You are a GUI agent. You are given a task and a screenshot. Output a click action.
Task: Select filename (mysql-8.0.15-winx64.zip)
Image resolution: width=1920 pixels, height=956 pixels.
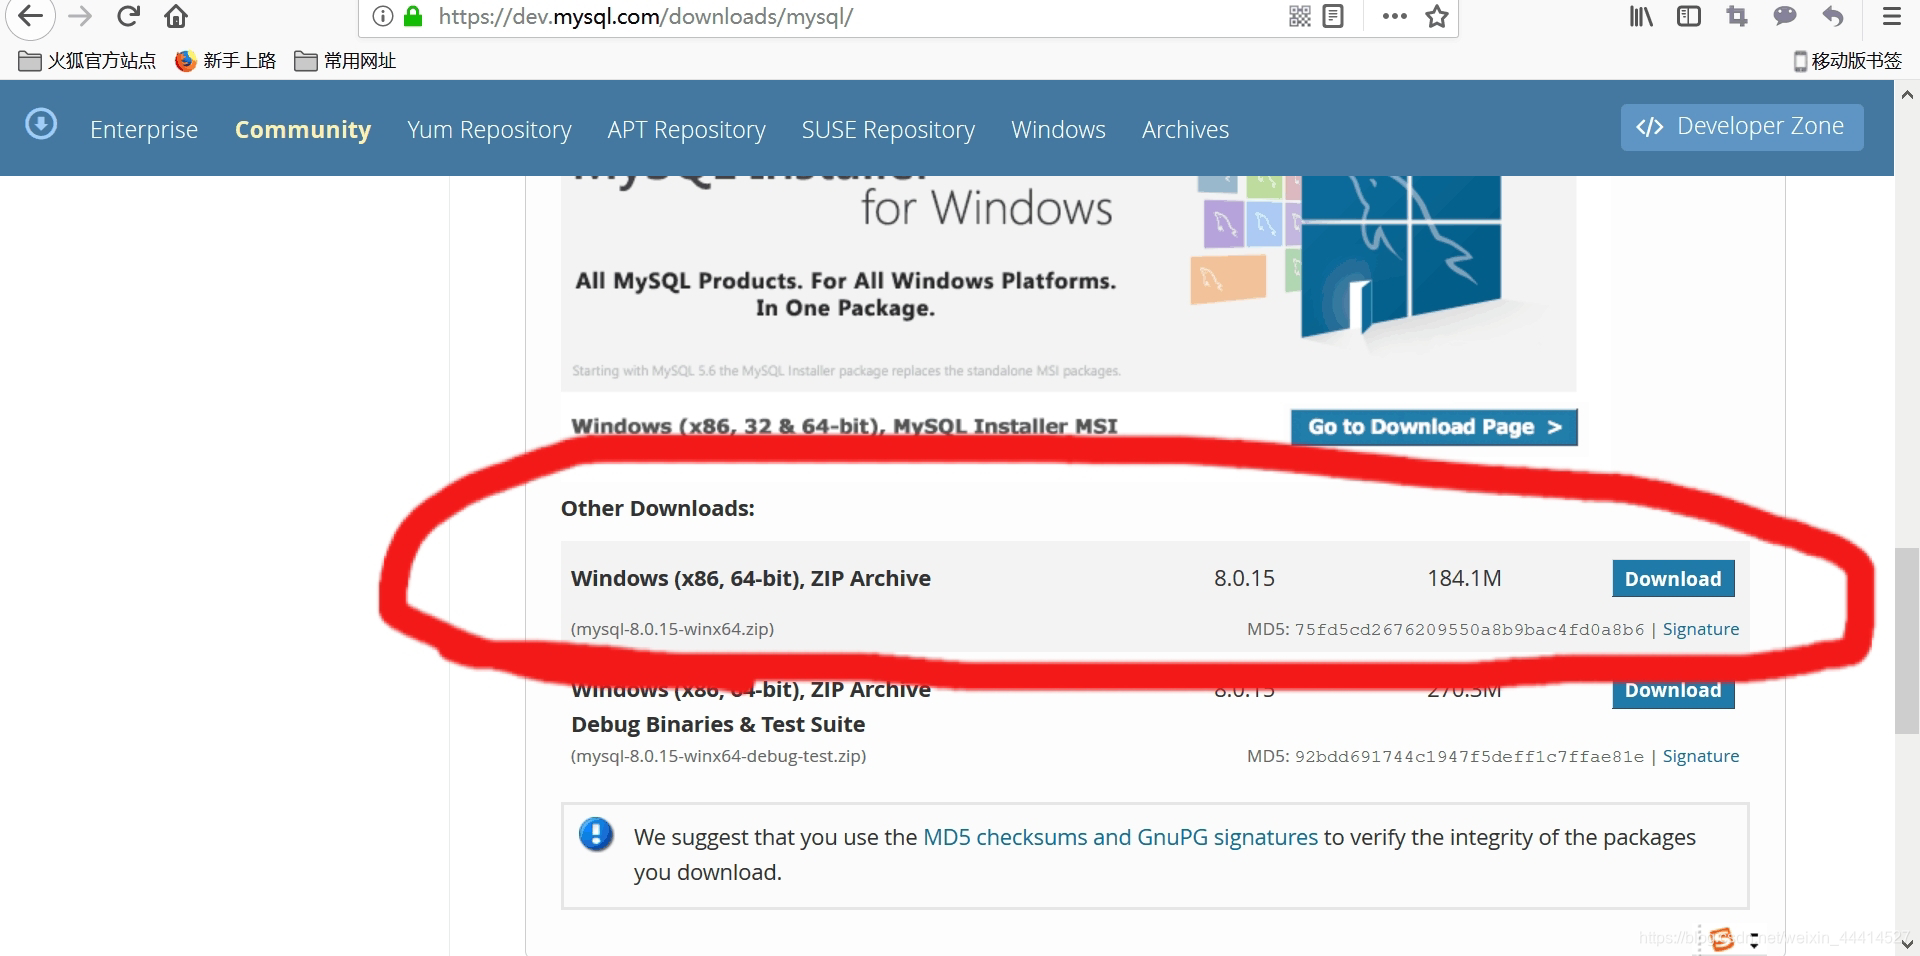pos(672,629)
